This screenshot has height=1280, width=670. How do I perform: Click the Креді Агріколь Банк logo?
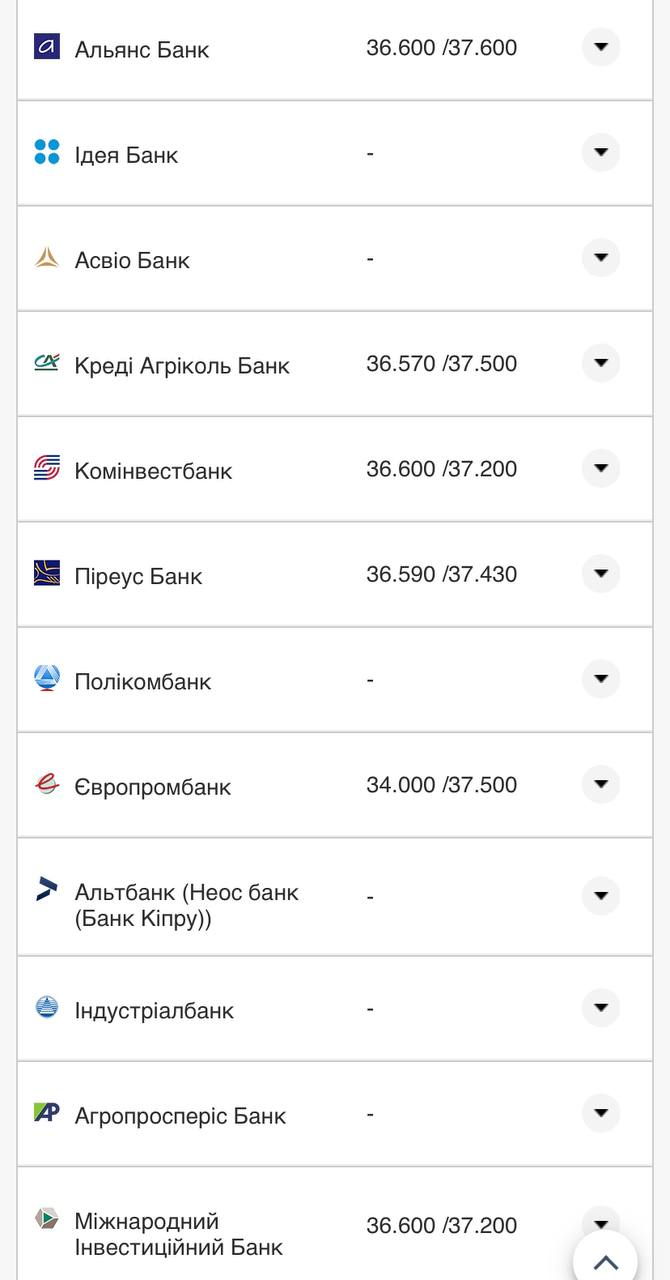tap(47, 363)
